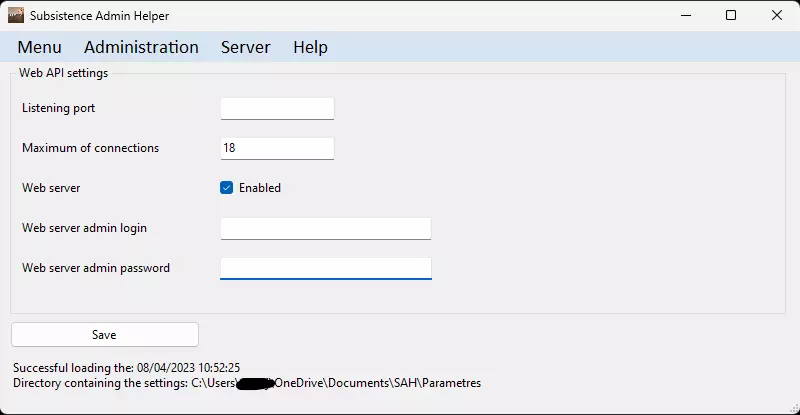Open the Menu menu

click(39, 47)
